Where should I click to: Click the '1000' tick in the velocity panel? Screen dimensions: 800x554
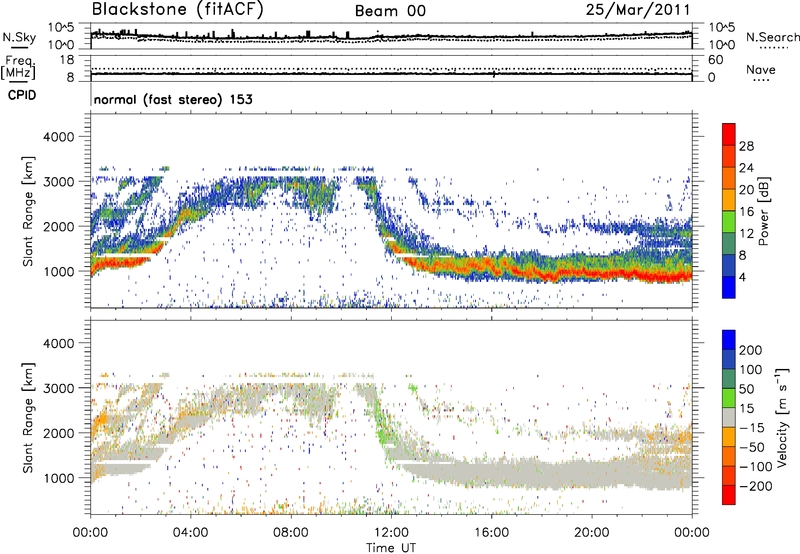(58, 478)
